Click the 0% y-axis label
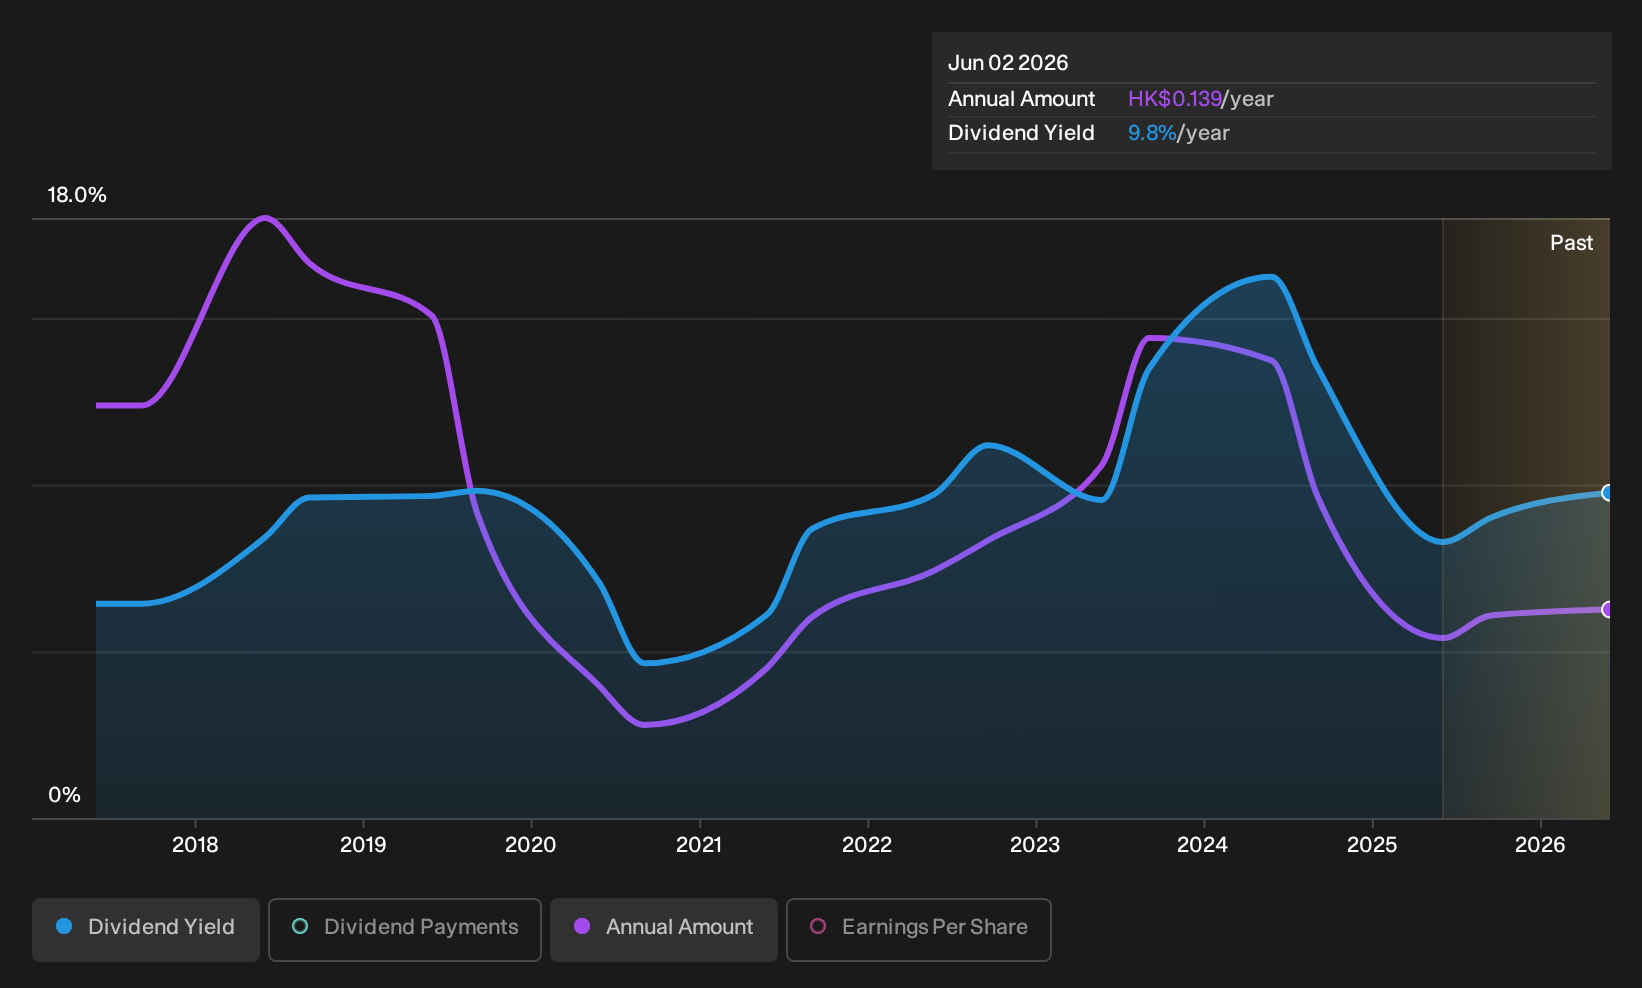Screen dimensions: 1642x988 [64, 795]
